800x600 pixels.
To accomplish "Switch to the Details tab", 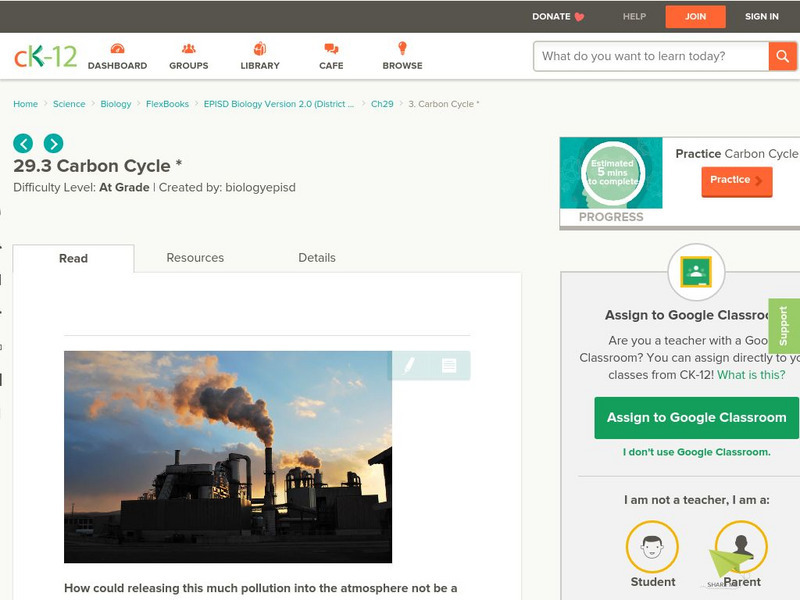I will [317, 258].
